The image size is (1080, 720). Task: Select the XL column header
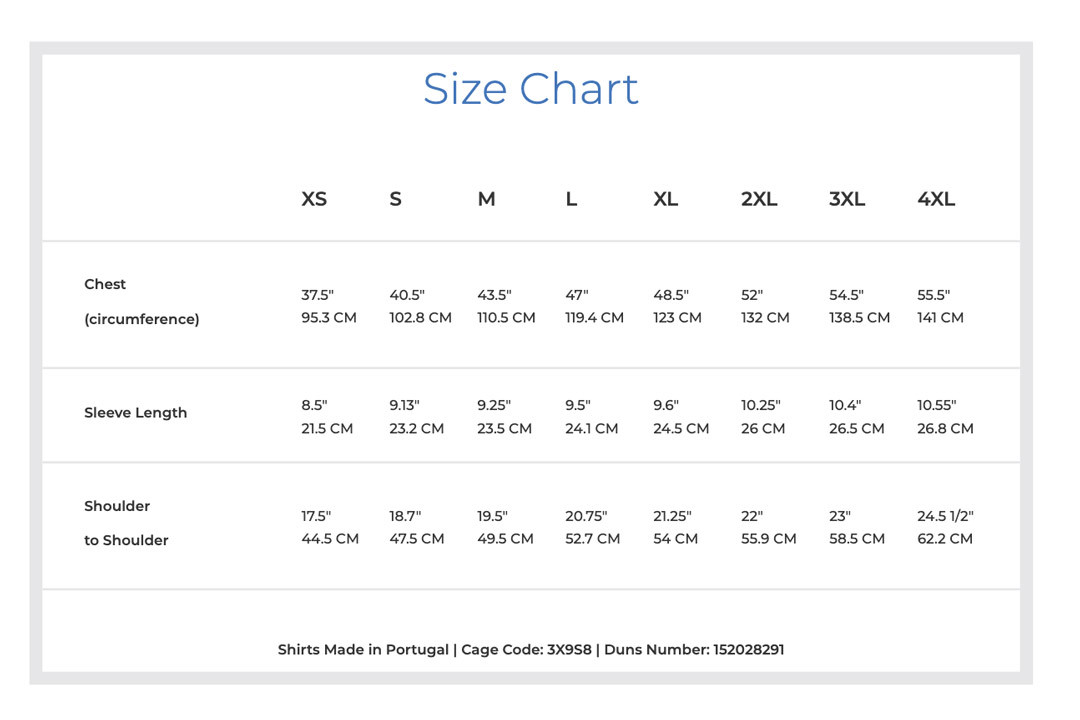[x=665, y=199]
